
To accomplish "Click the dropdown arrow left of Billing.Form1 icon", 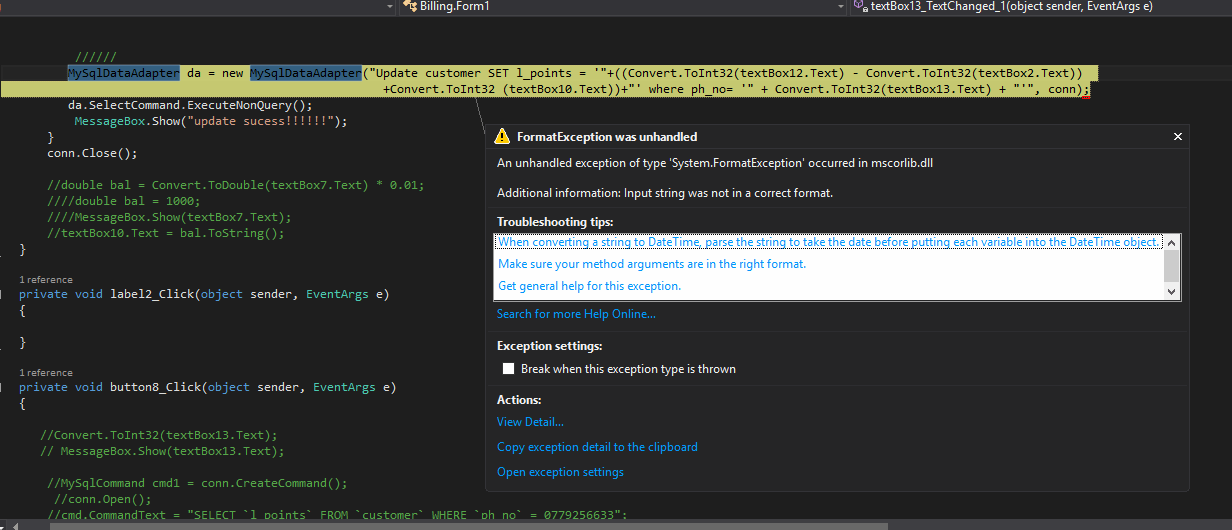I will [x=390, y=6].
